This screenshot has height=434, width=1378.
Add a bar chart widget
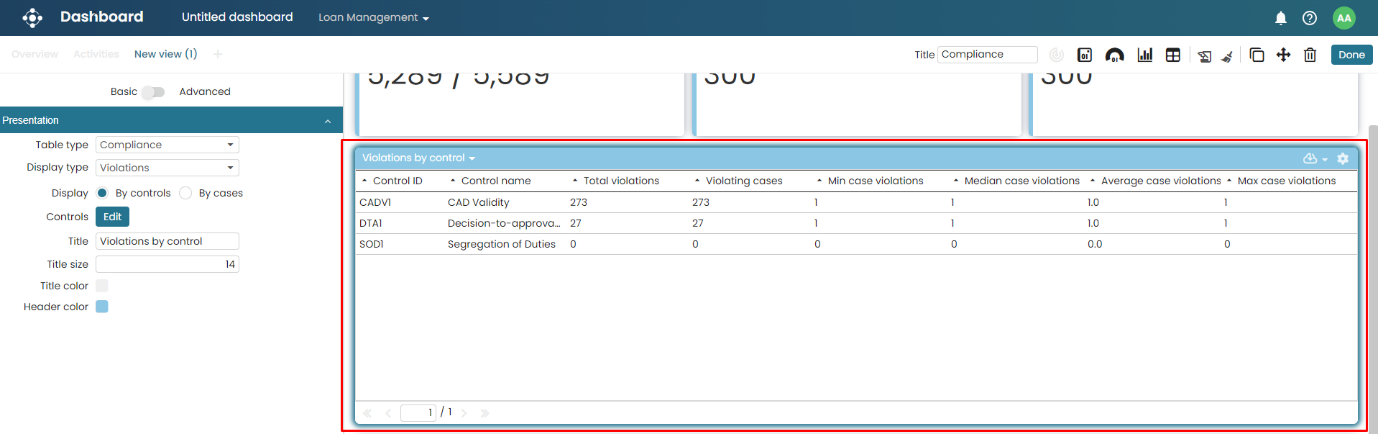[1145, 55]
